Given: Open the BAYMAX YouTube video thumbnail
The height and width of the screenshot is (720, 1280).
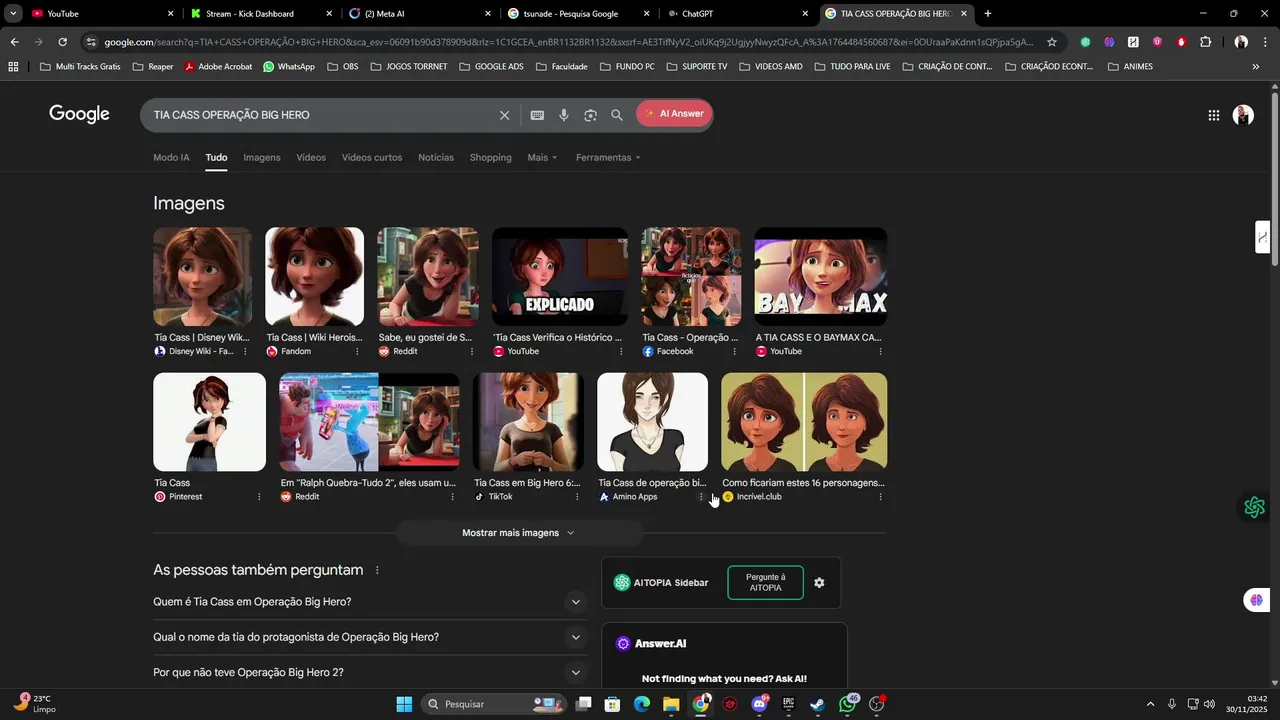Looking at the screenshot, I should tap(821, 277).
